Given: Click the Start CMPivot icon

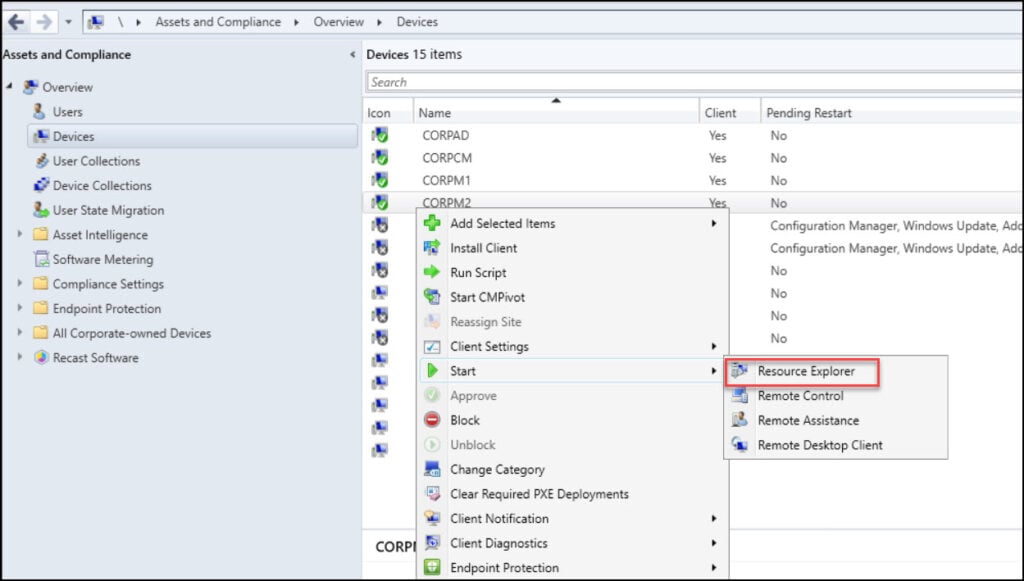Looking at the screenshot, I should coord(432,297).
